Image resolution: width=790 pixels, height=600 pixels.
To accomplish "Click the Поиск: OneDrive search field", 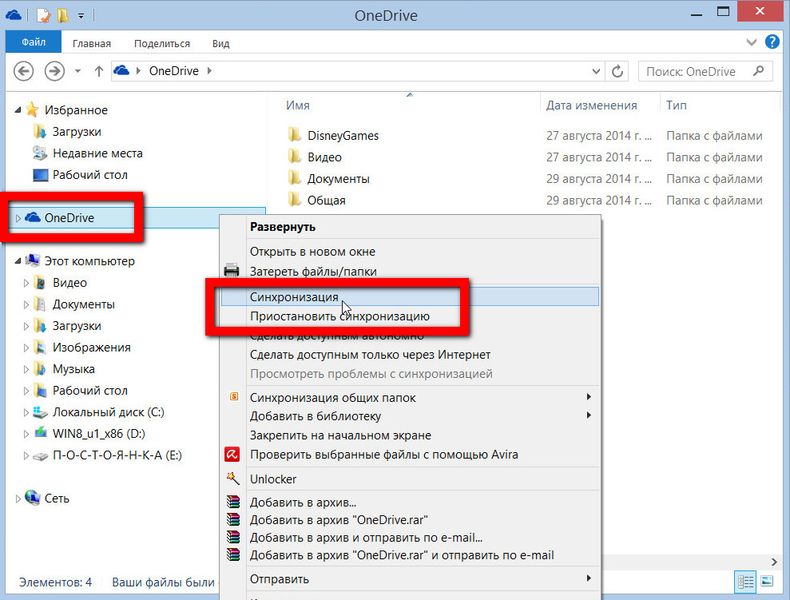I will (x=705, y=71).
